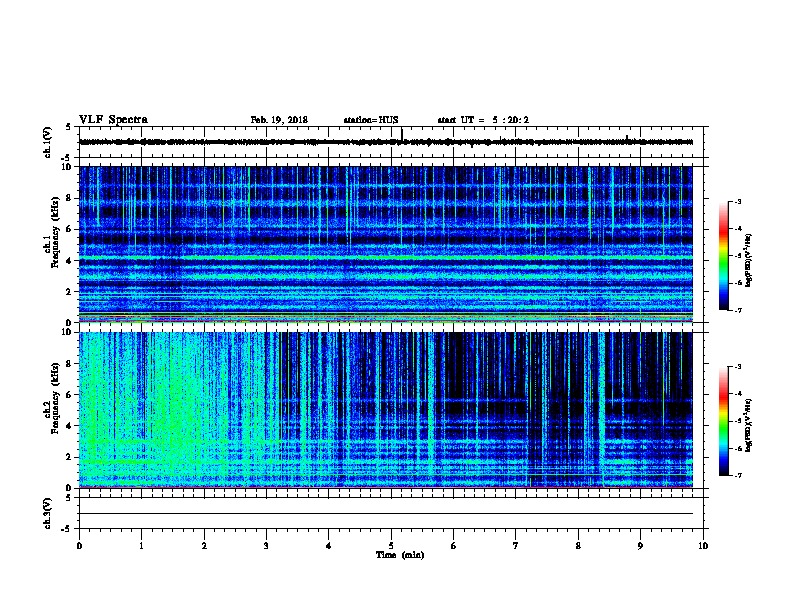
Task: Click the time axis tick label "9"
Action: (640, 546)
